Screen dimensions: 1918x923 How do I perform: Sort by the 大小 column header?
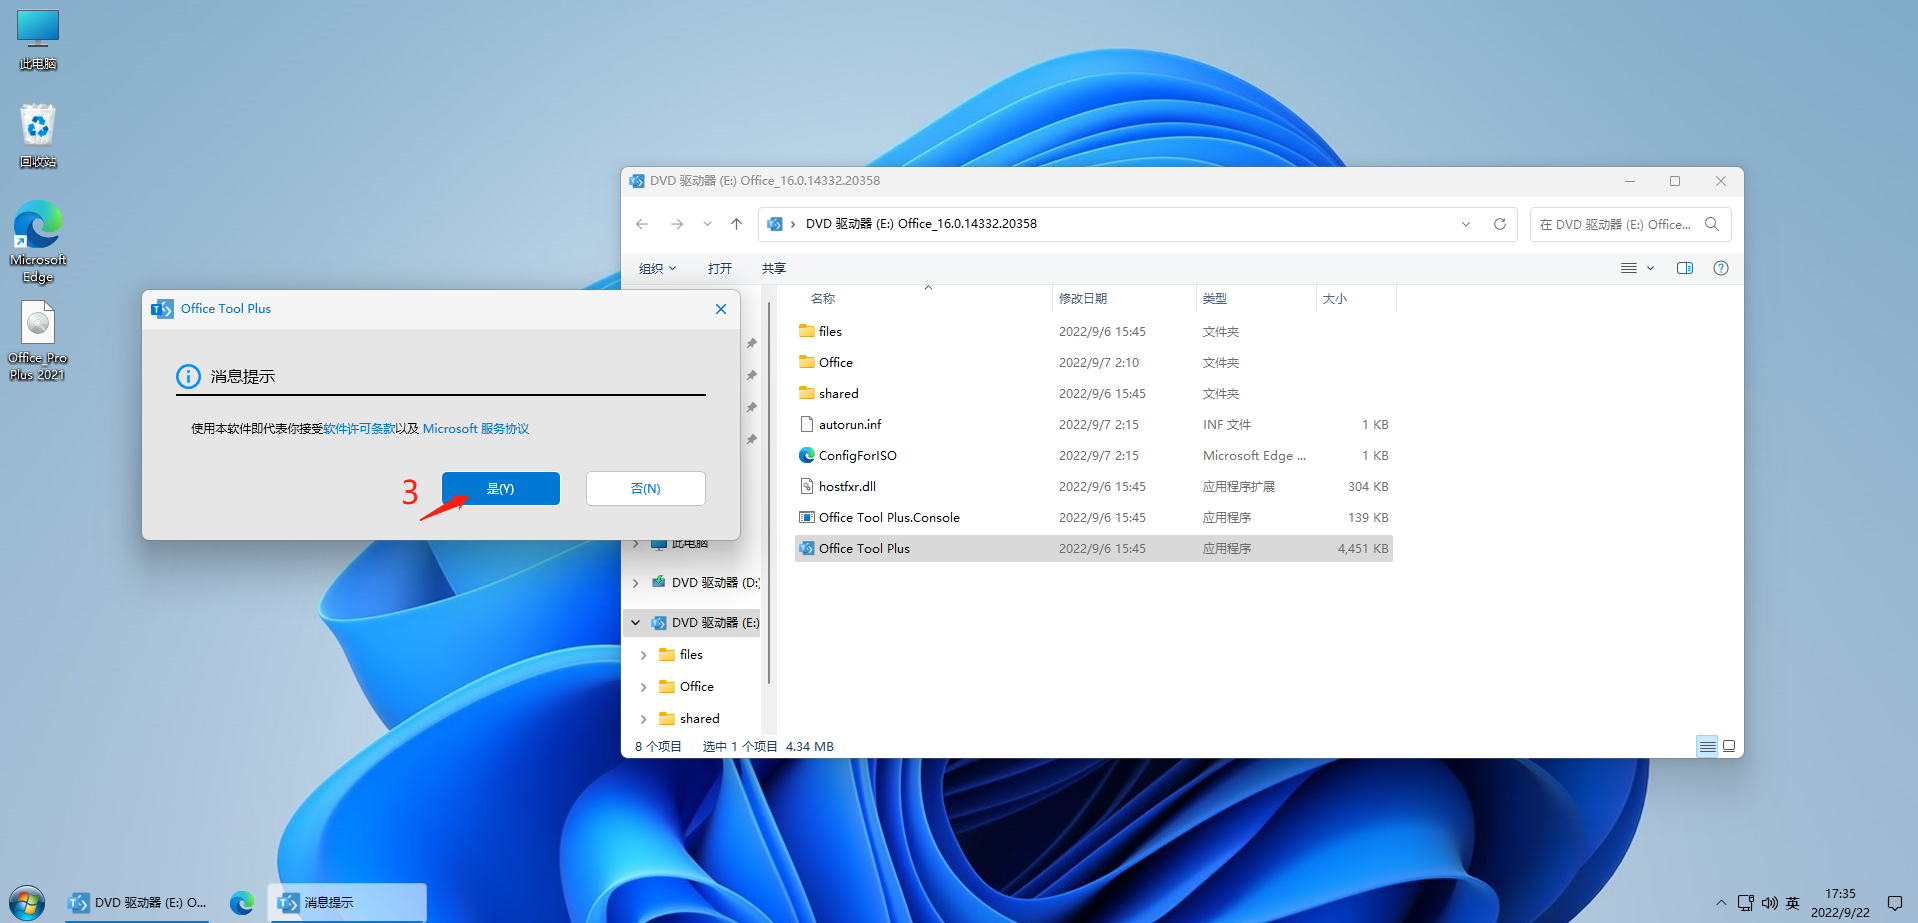[x=1335, y=298]
